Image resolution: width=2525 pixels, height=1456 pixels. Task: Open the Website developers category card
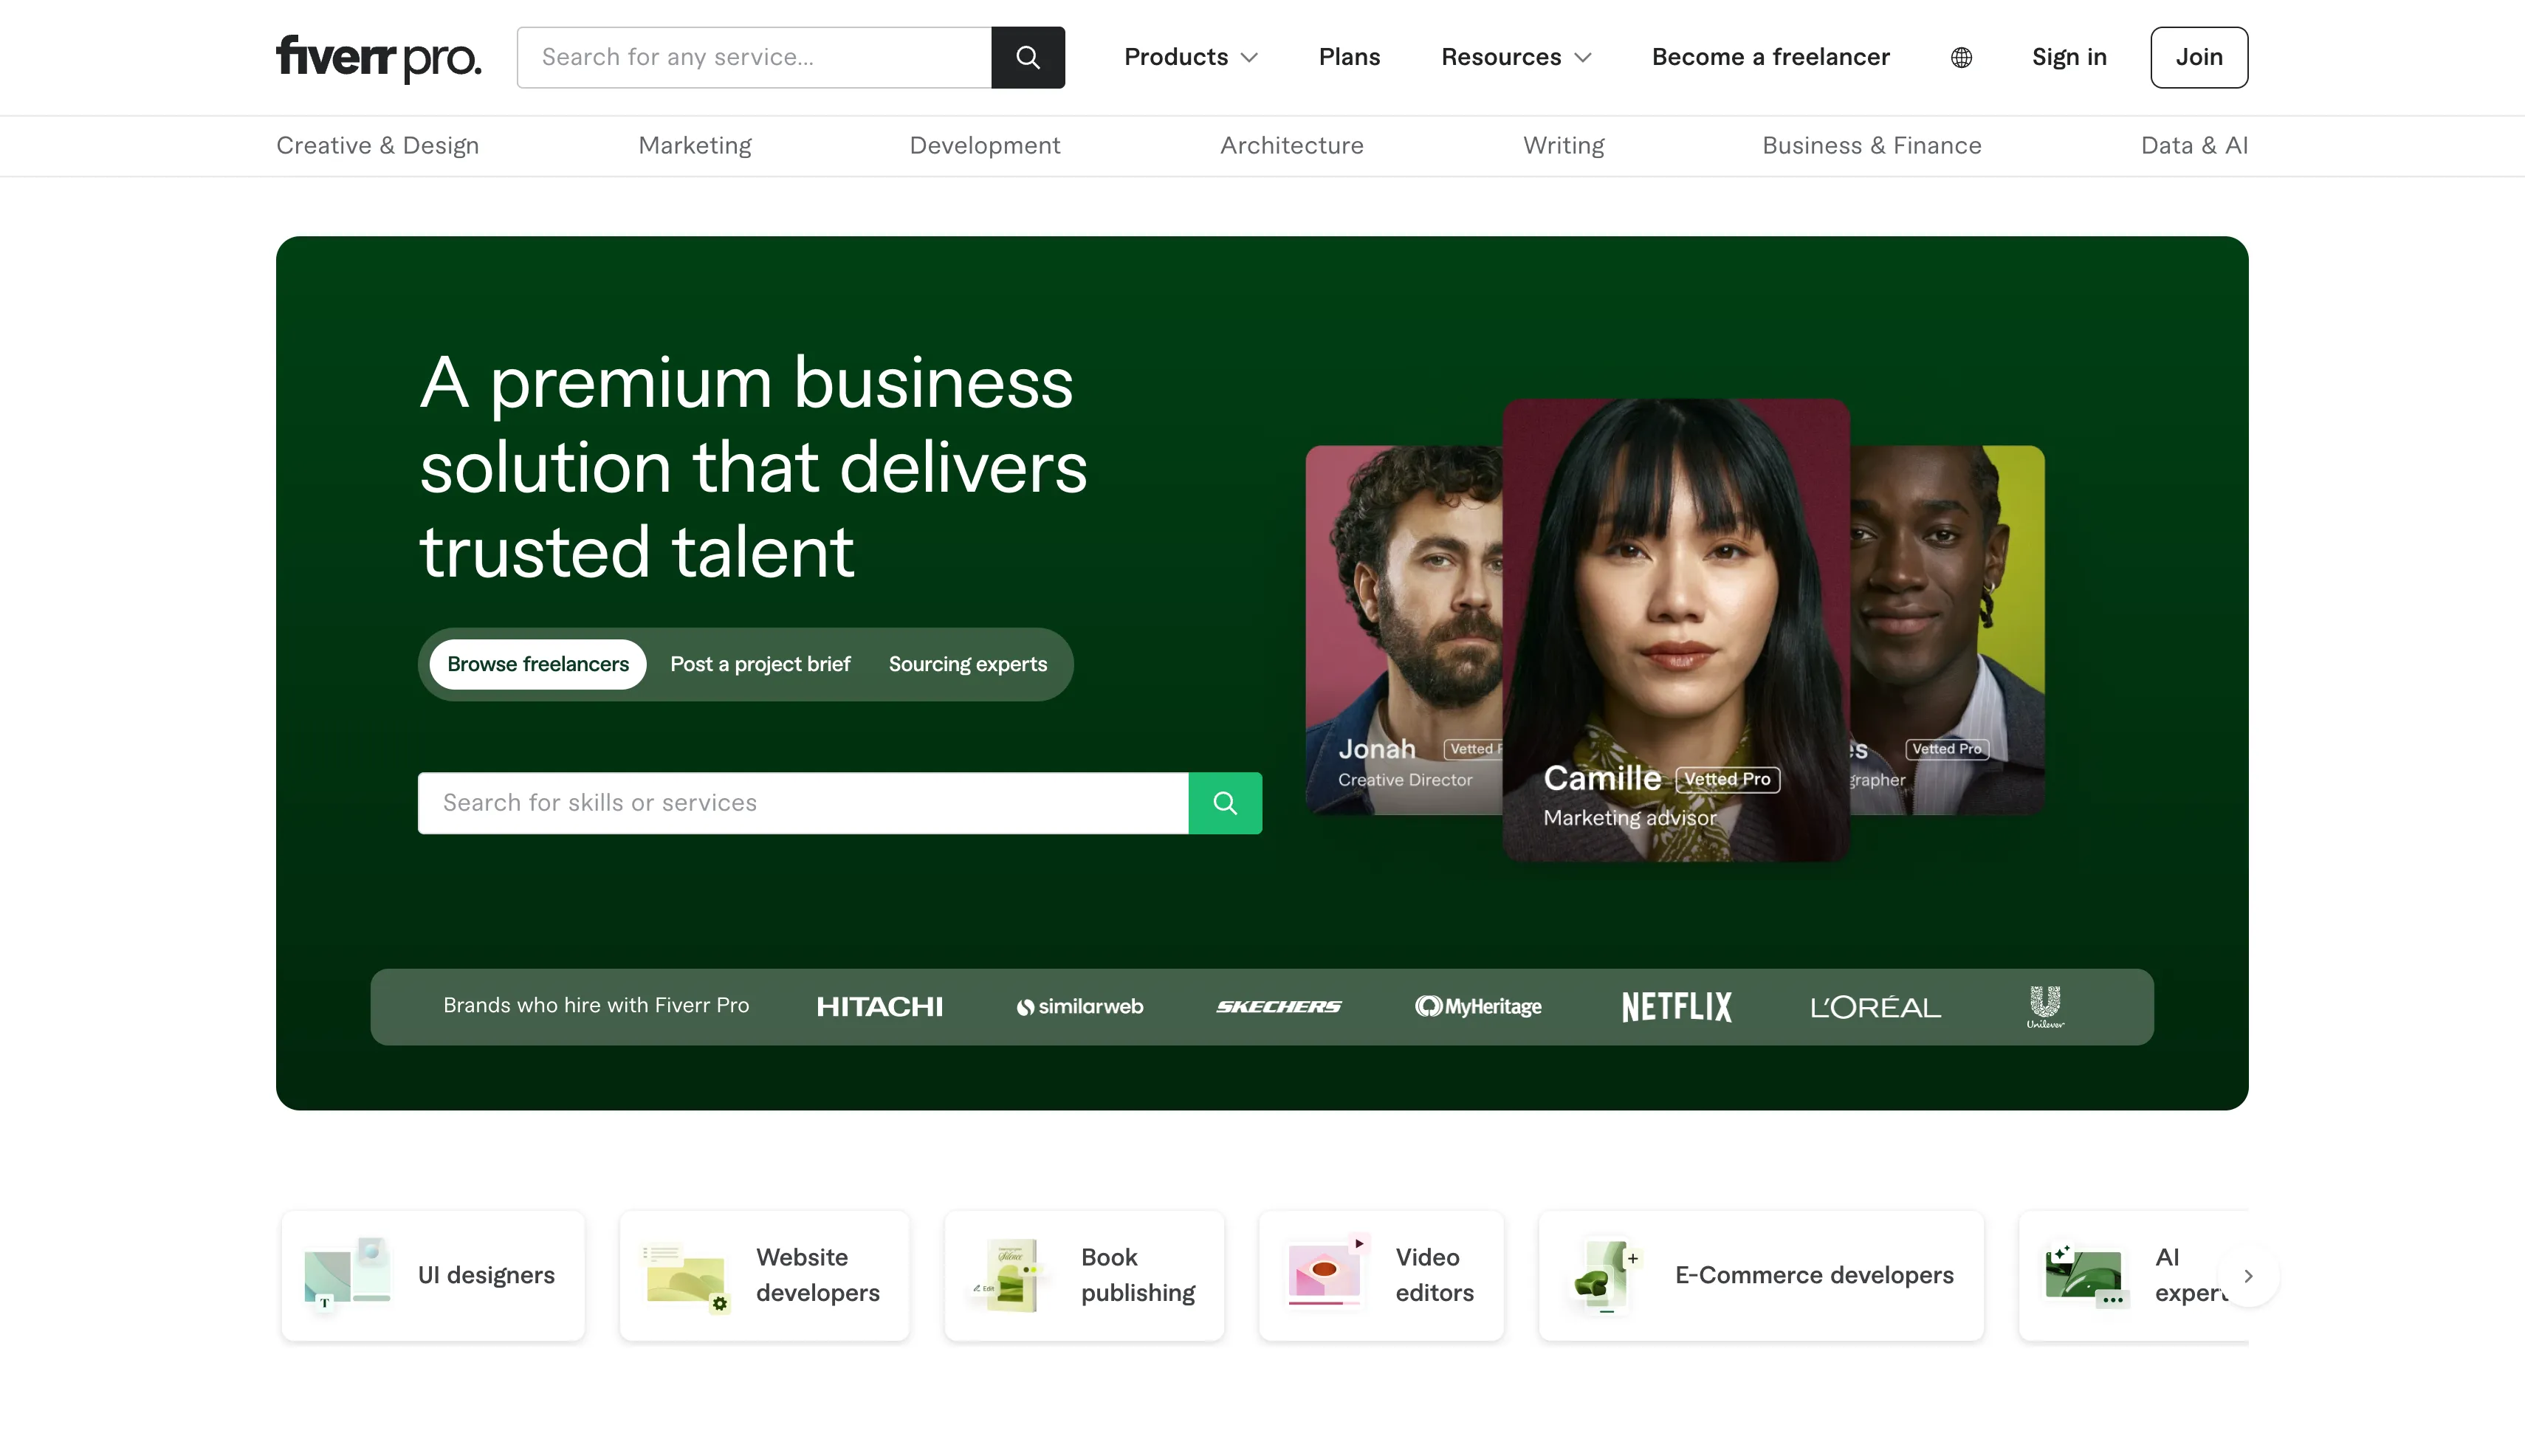(764, 1275)
